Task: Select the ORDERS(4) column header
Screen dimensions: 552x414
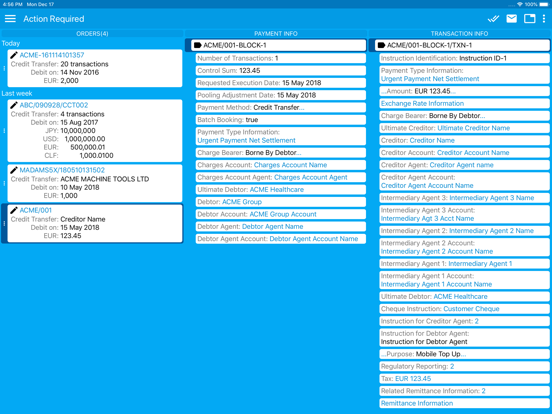Action: [92, 33]
